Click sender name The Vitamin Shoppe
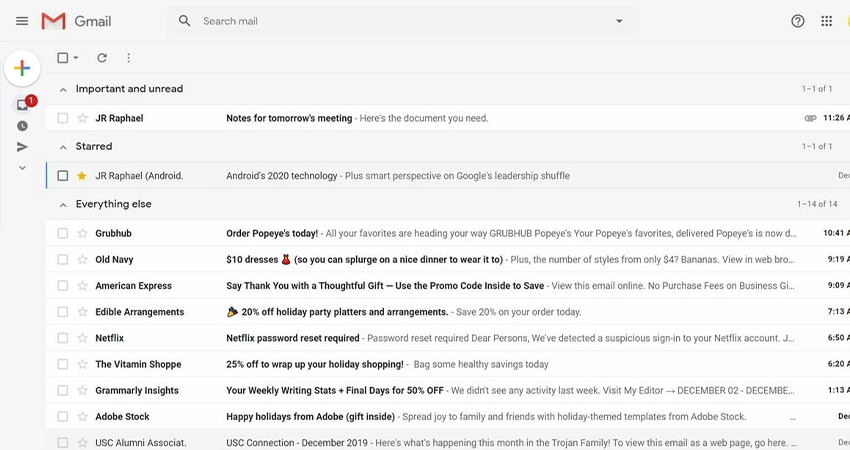Screen dimensions: 850x450 pos(138,364)
